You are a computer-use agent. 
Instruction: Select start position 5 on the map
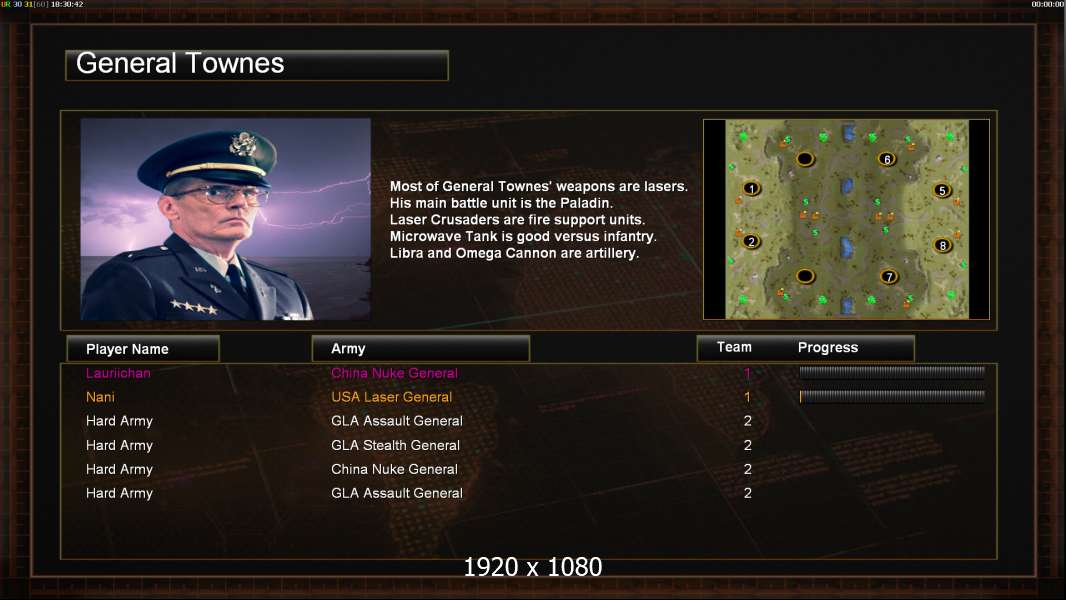942,190
